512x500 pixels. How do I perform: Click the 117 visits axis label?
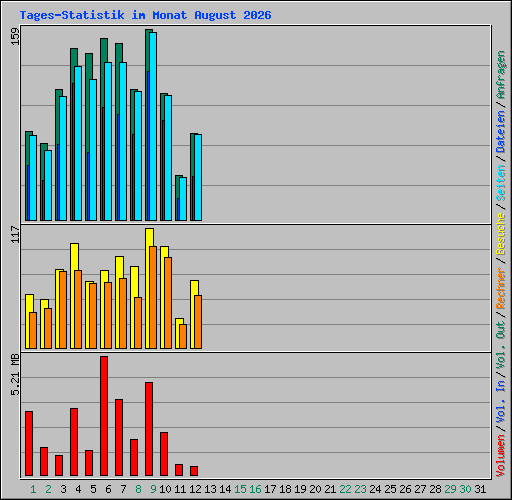tap(15, 234)
